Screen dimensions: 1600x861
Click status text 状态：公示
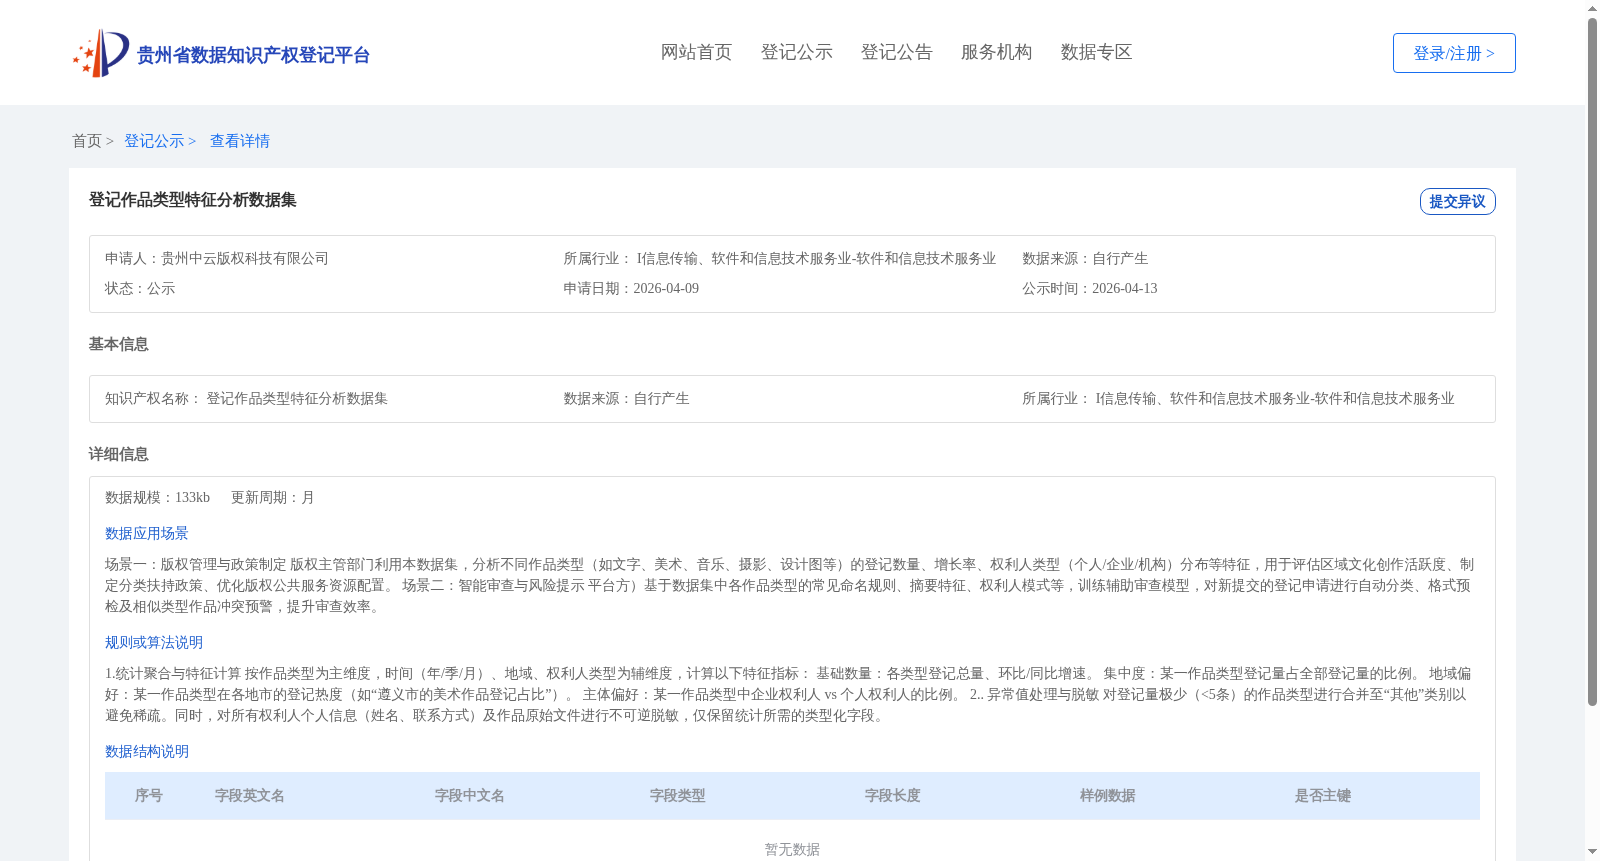point(140,288)
